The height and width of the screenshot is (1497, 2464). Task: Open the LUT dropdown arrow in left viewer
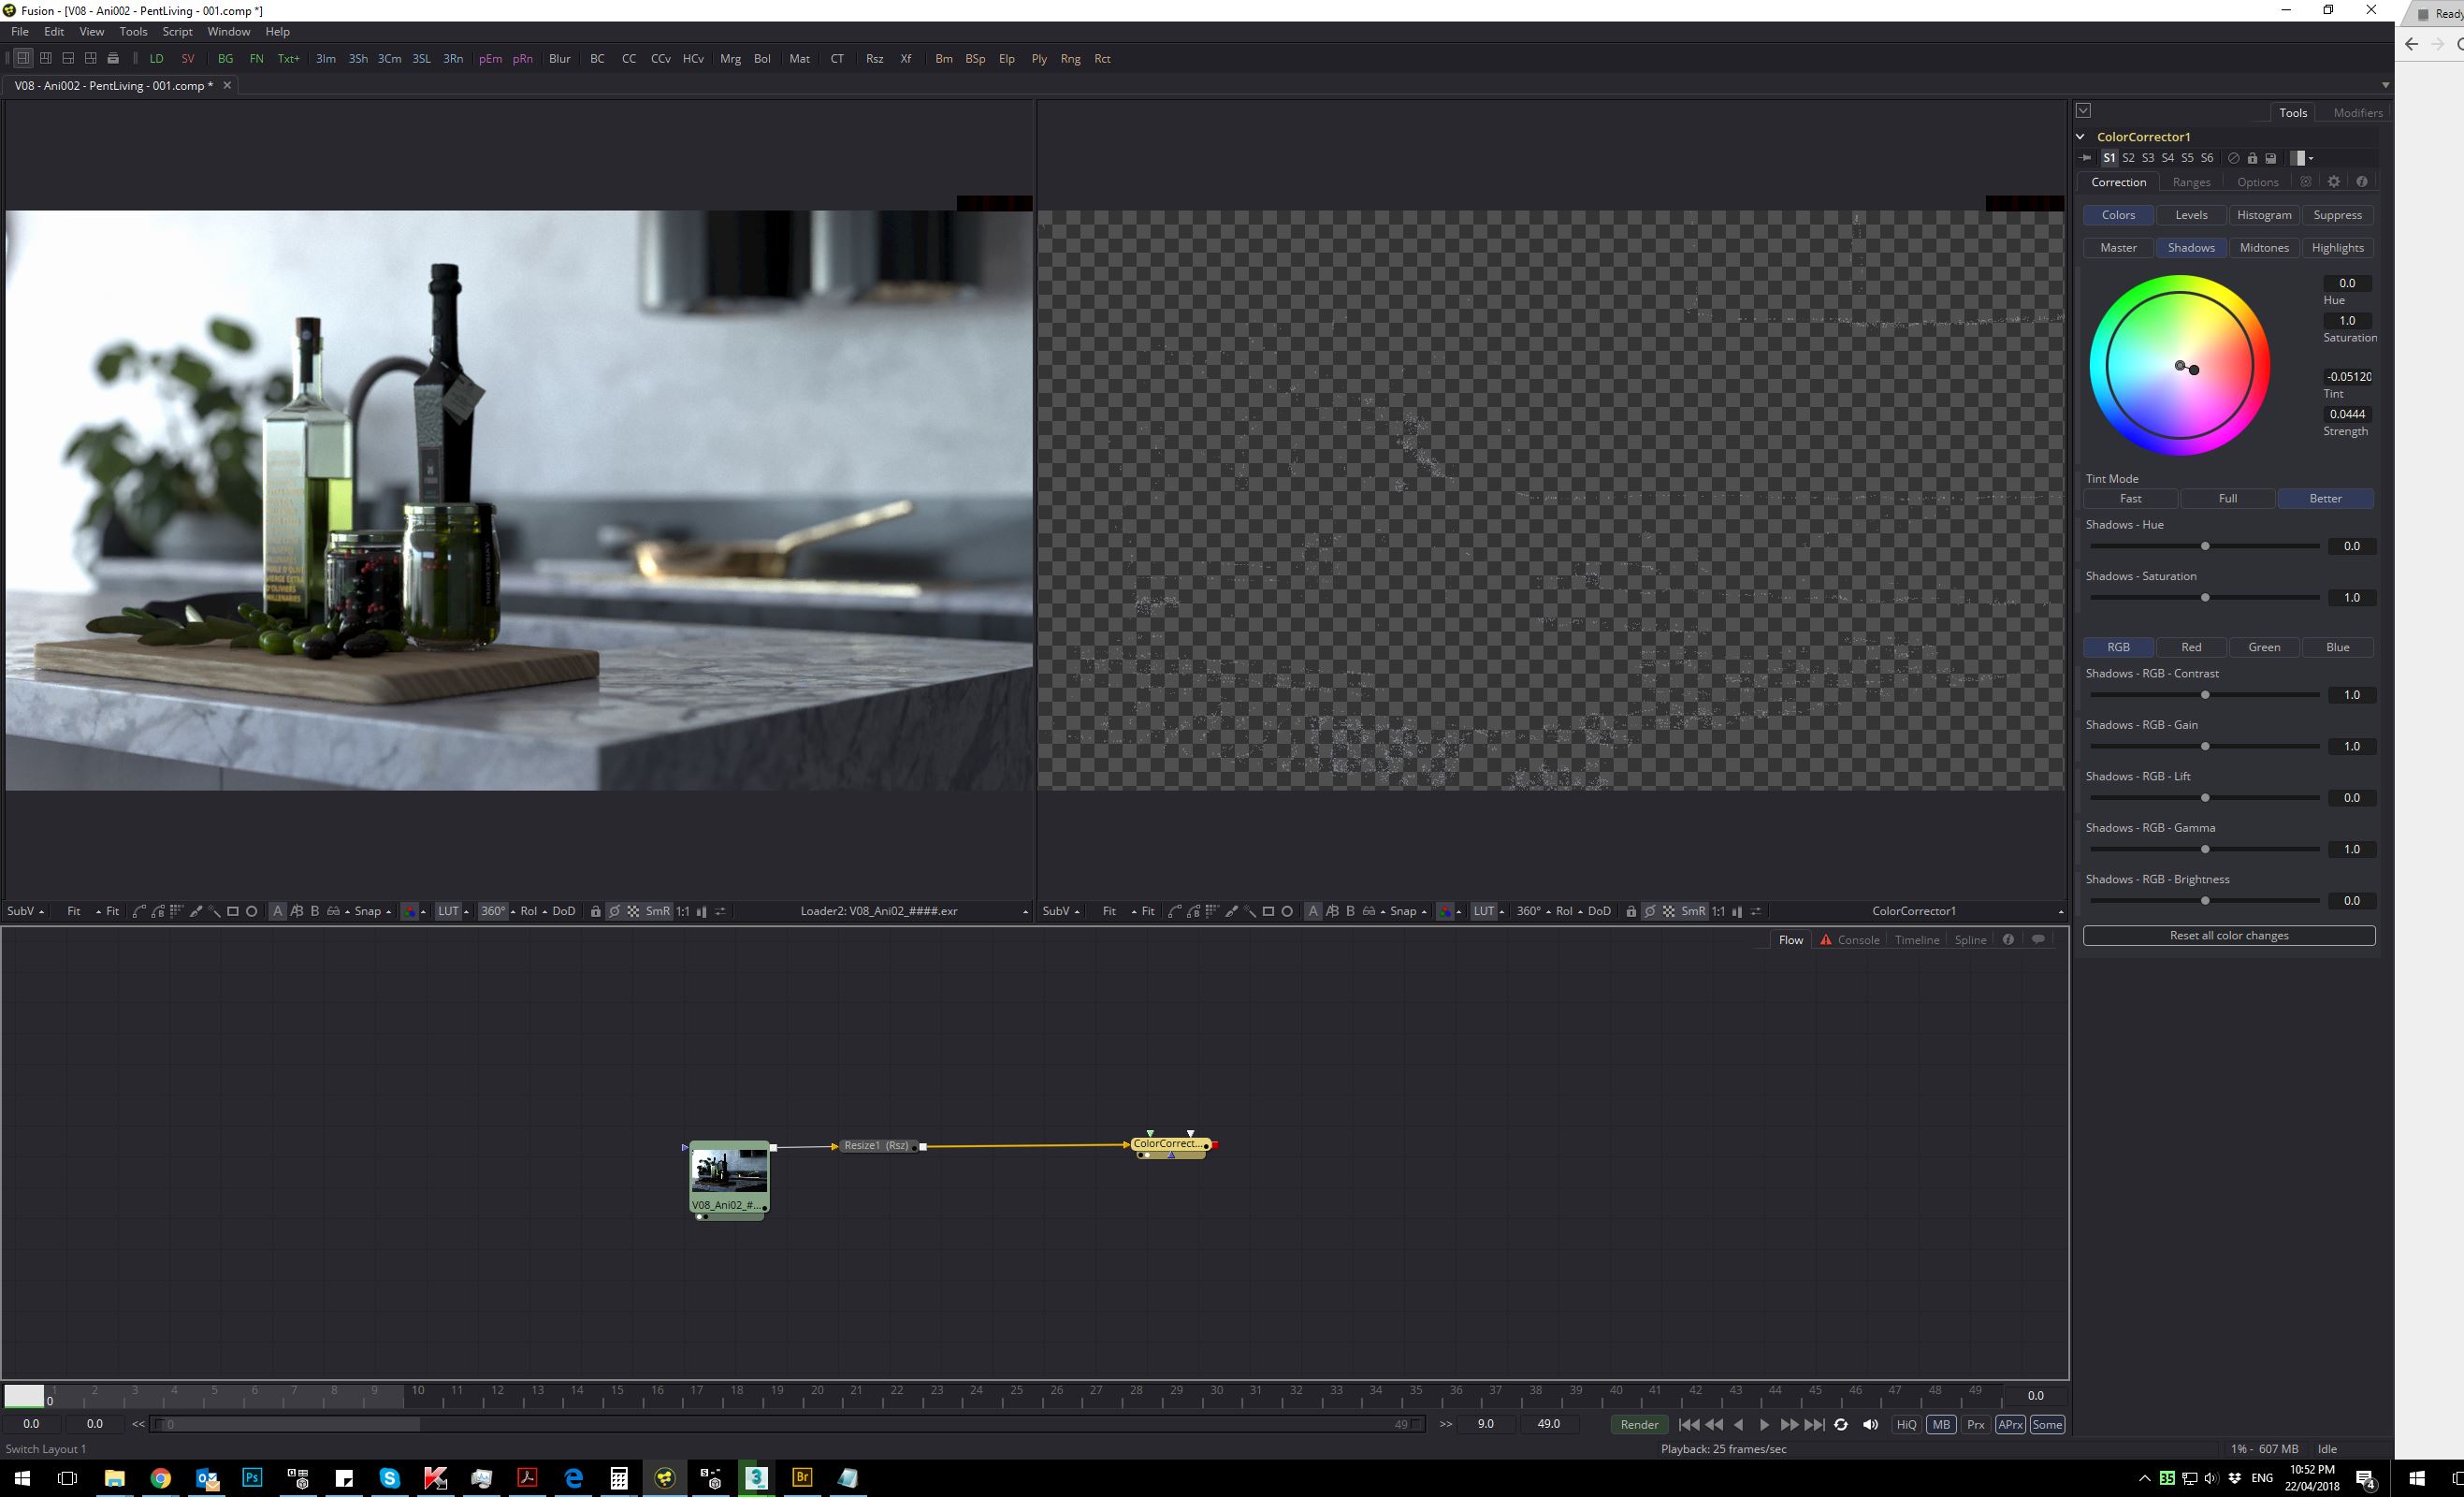(466, 911)
